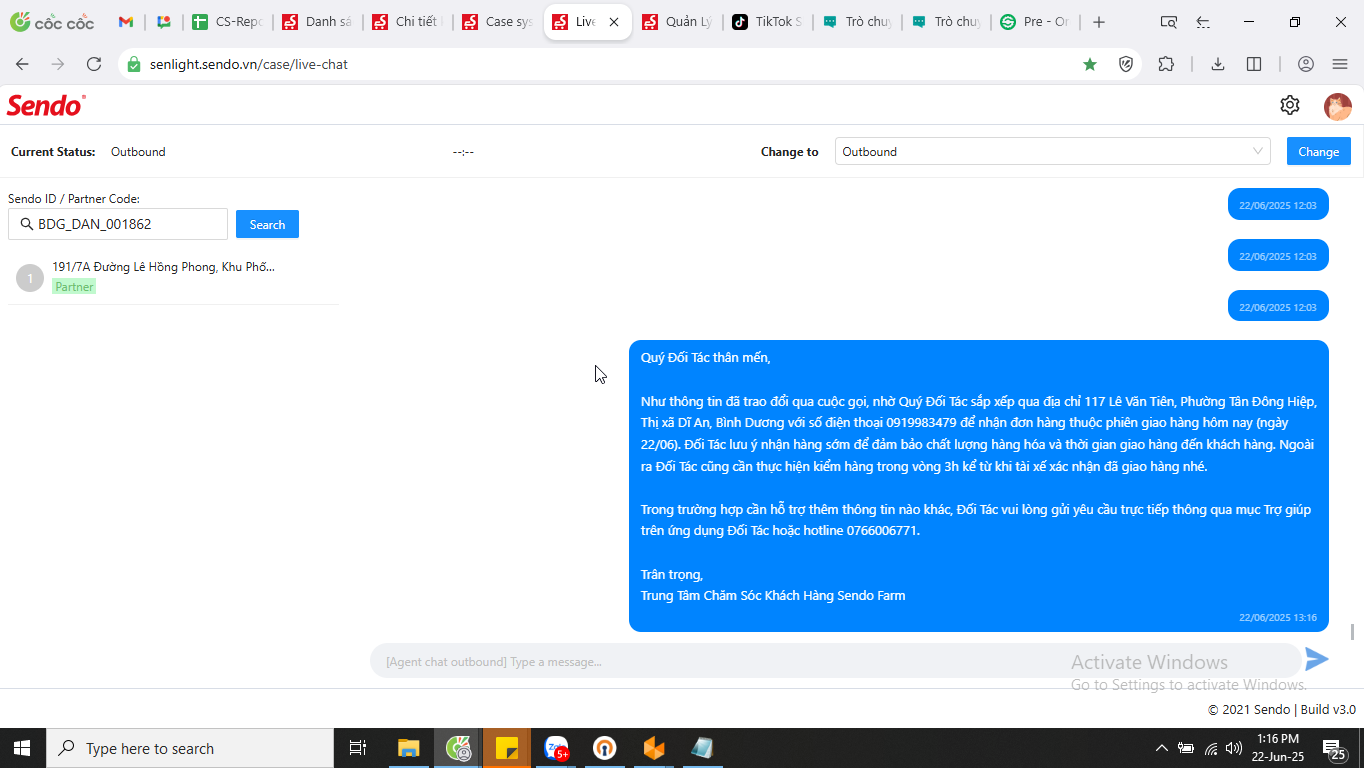1364x768 pixels.
Task: Open the browser shield protection icon
Action: point(1126,64)
